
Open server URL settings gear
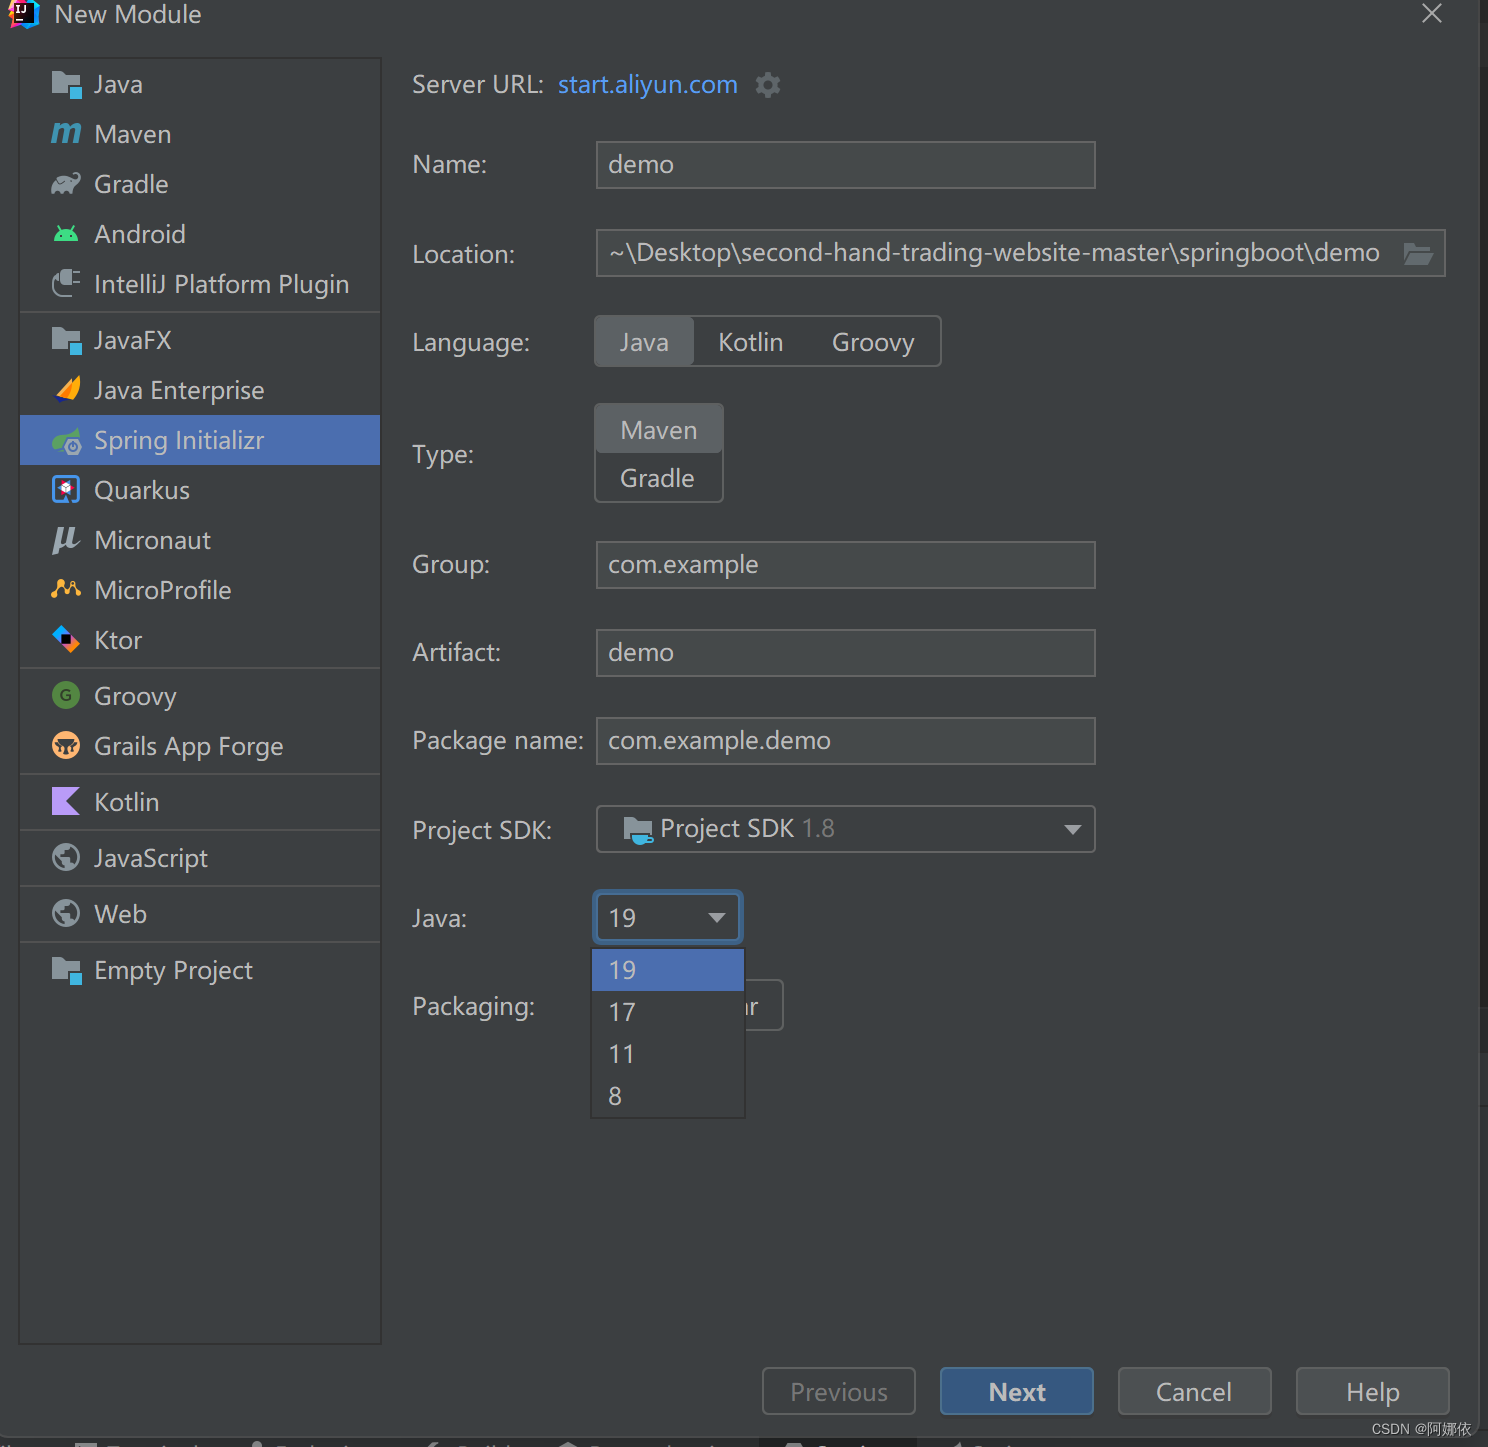coord(768,85)
